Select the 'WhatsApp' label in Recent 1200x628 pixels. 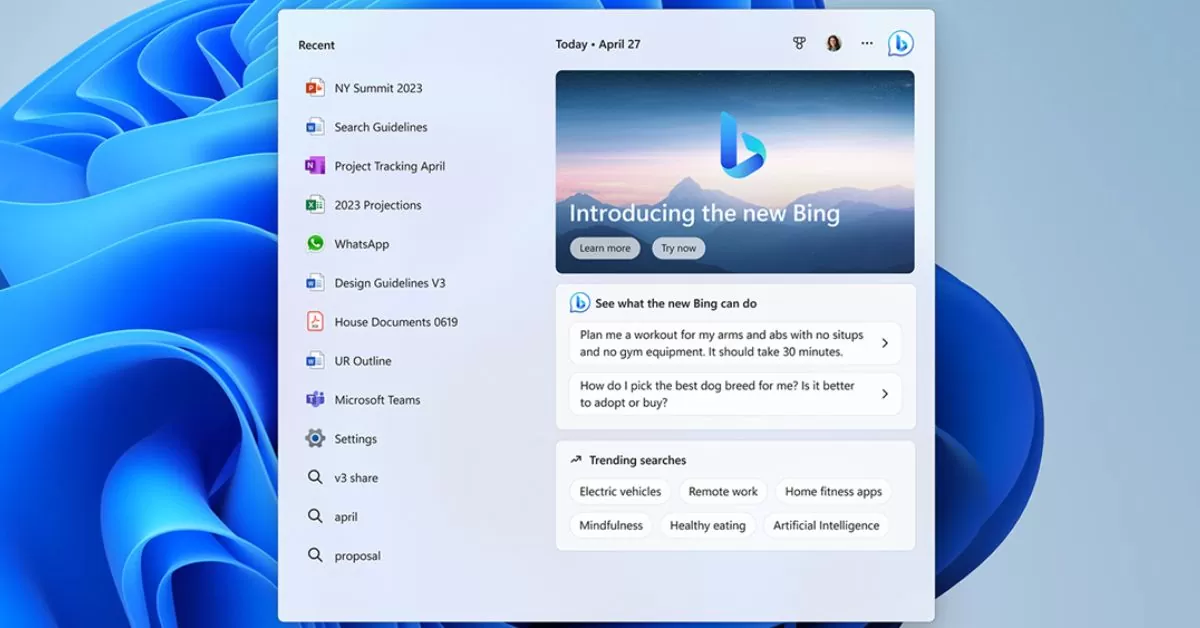coord(362,244)
